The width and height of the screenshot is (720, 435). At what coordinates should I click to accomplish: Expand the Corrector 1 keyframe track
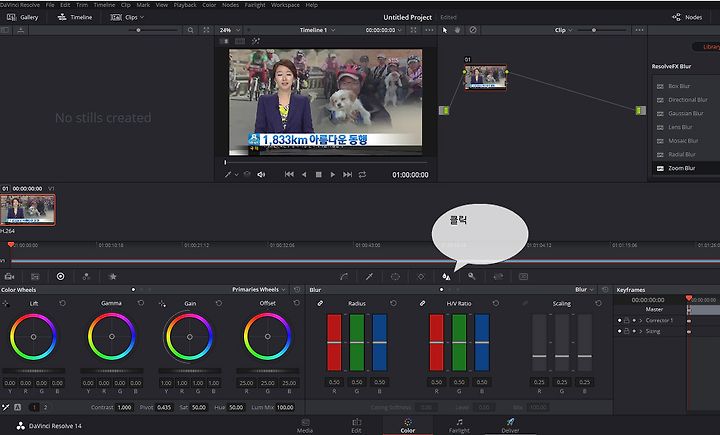(641, 320)
